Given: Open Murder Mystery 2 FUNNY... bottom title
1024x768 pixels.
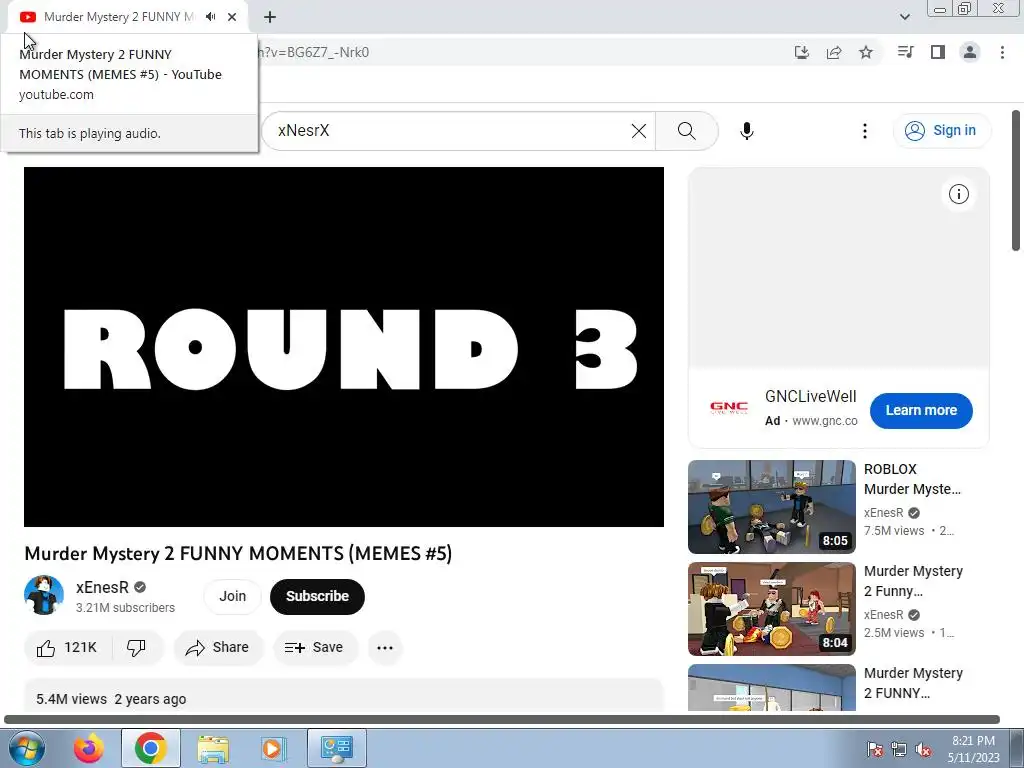Looking at the screenshot, I should [913, 683].
